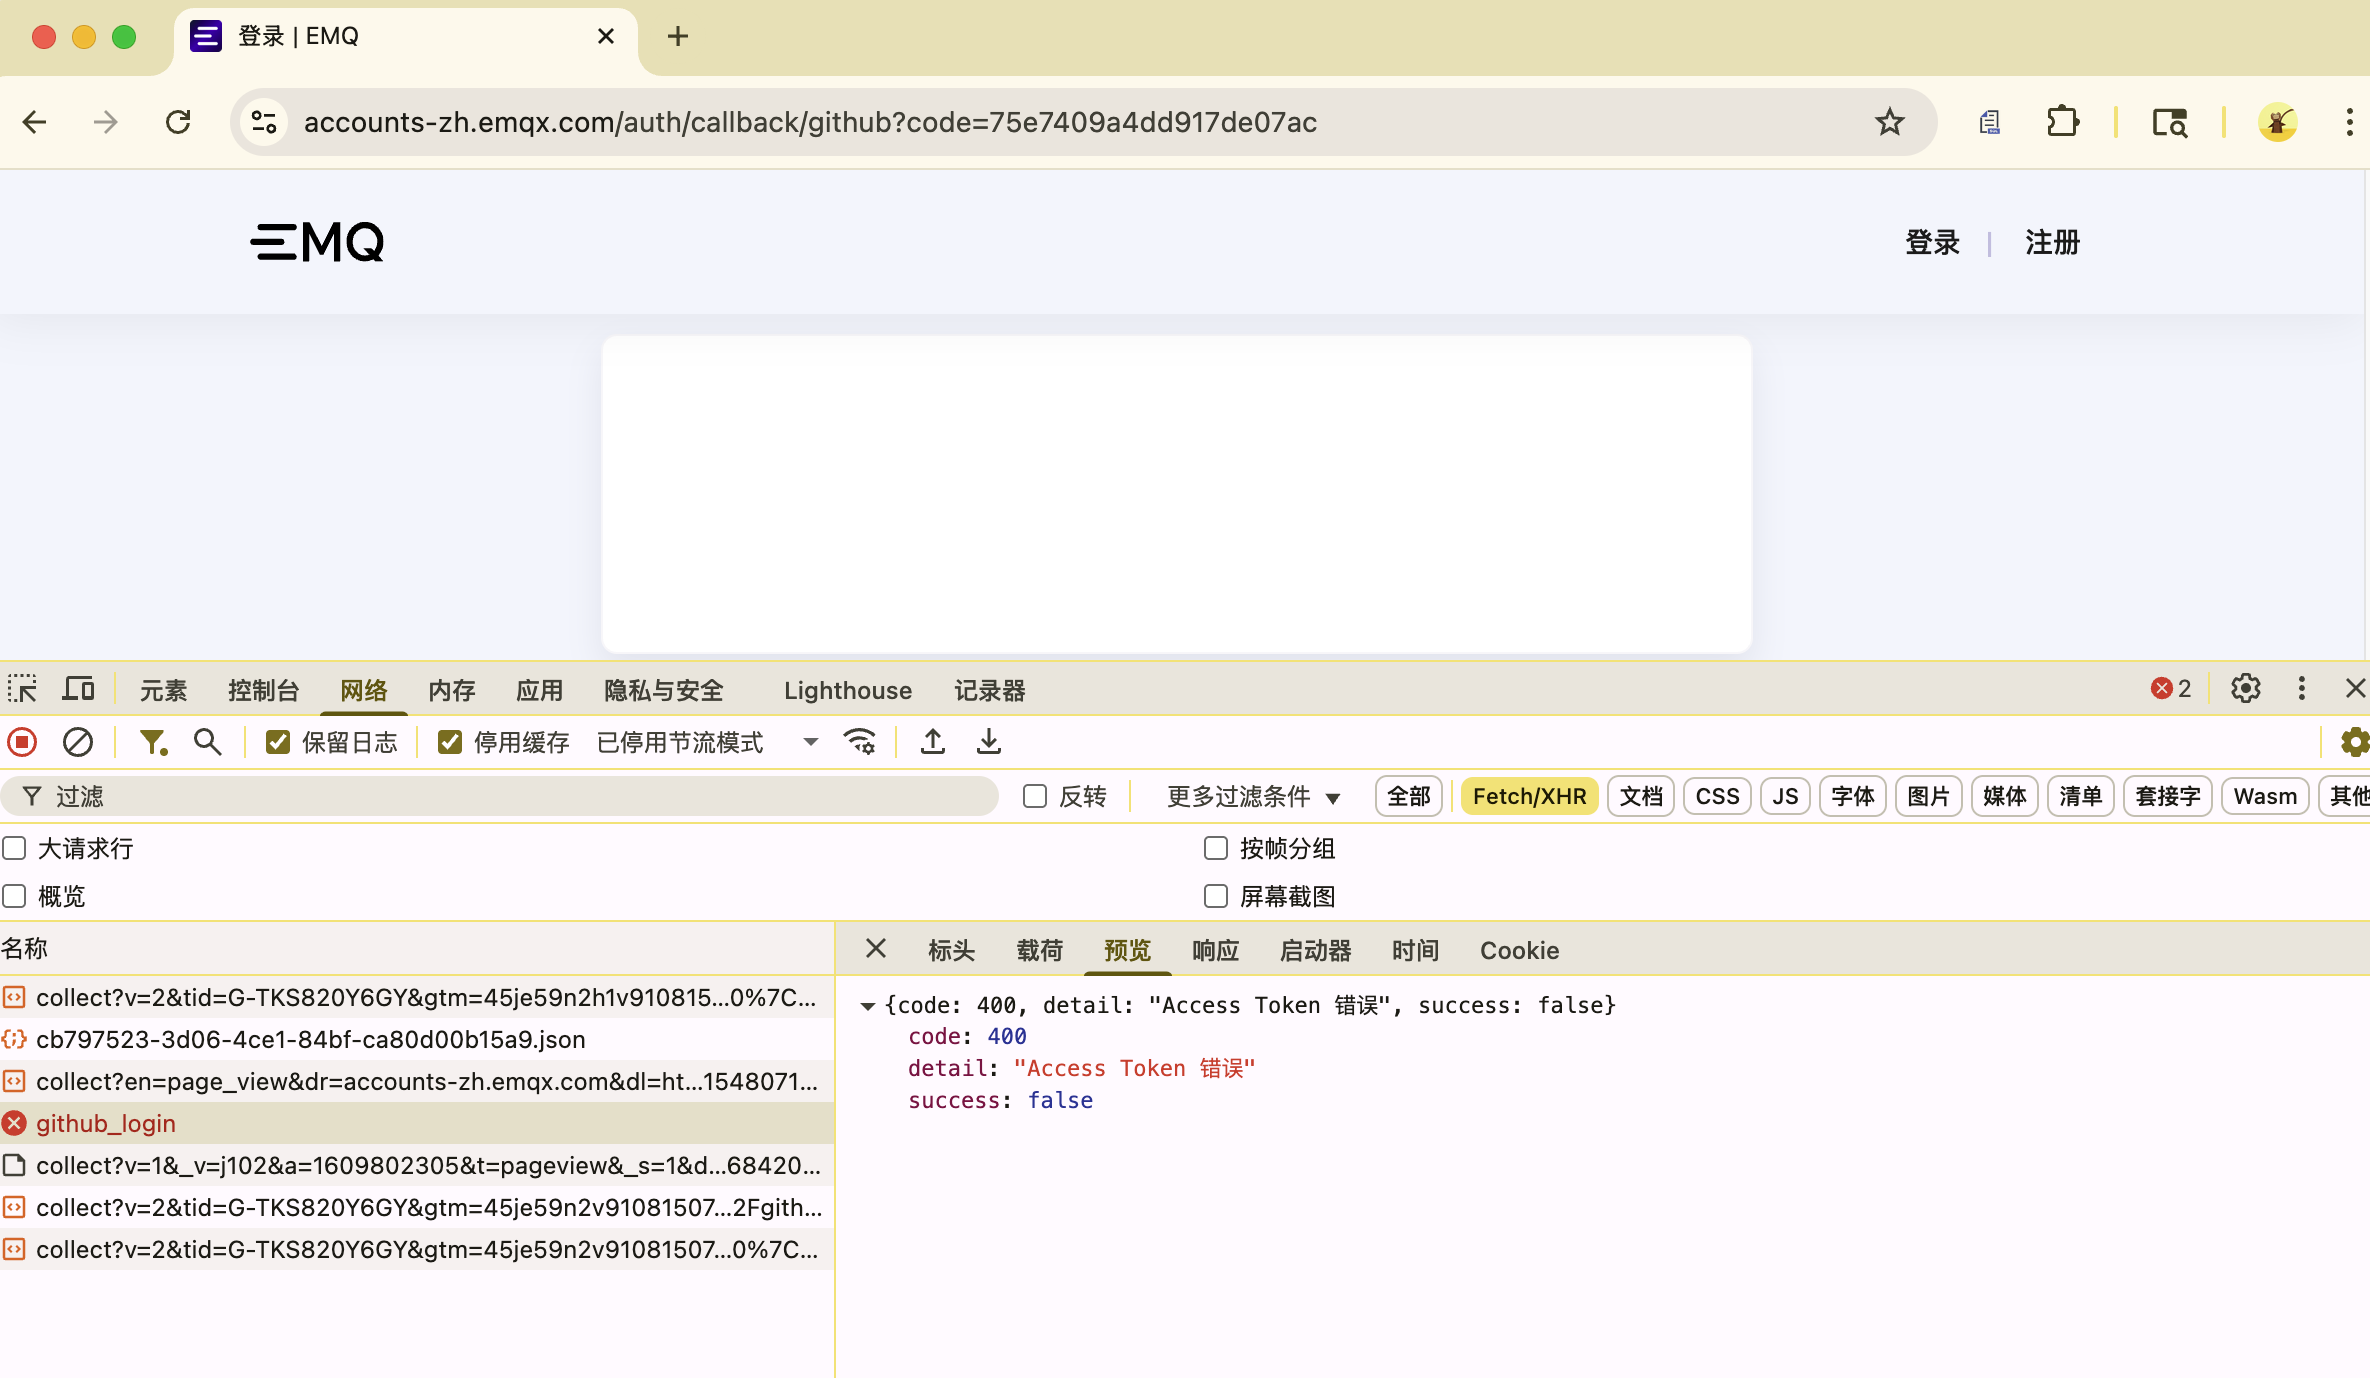Viewport: 2370px width, 1378px height.
Task: Click the 注册 link on the page
Action: coord(2052,242)
